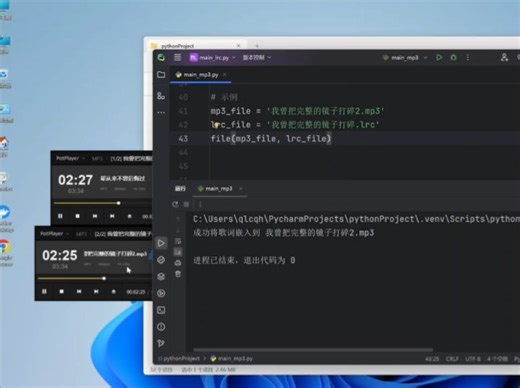520x388 pixels.
Task: Click the 进程已结束 exit code message
Action: [244, 260]
